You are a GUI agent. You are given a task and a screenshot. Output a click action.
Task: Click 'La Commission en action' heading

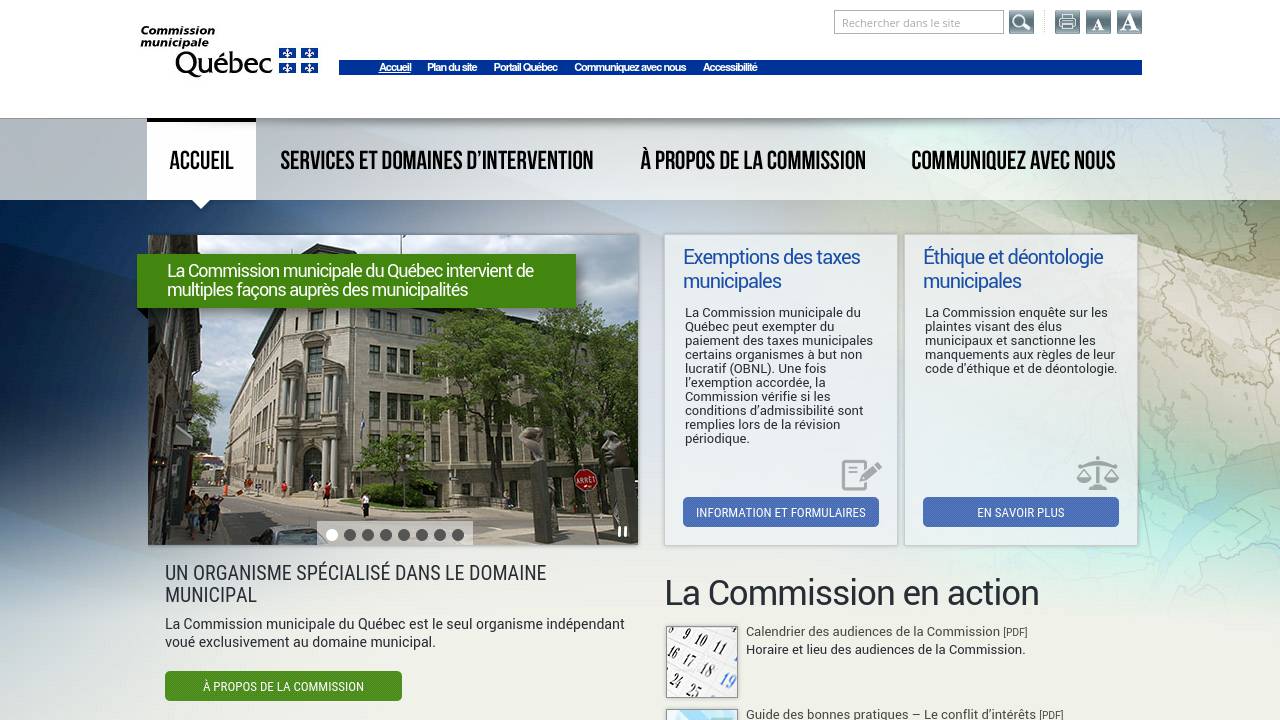point(852,593)
